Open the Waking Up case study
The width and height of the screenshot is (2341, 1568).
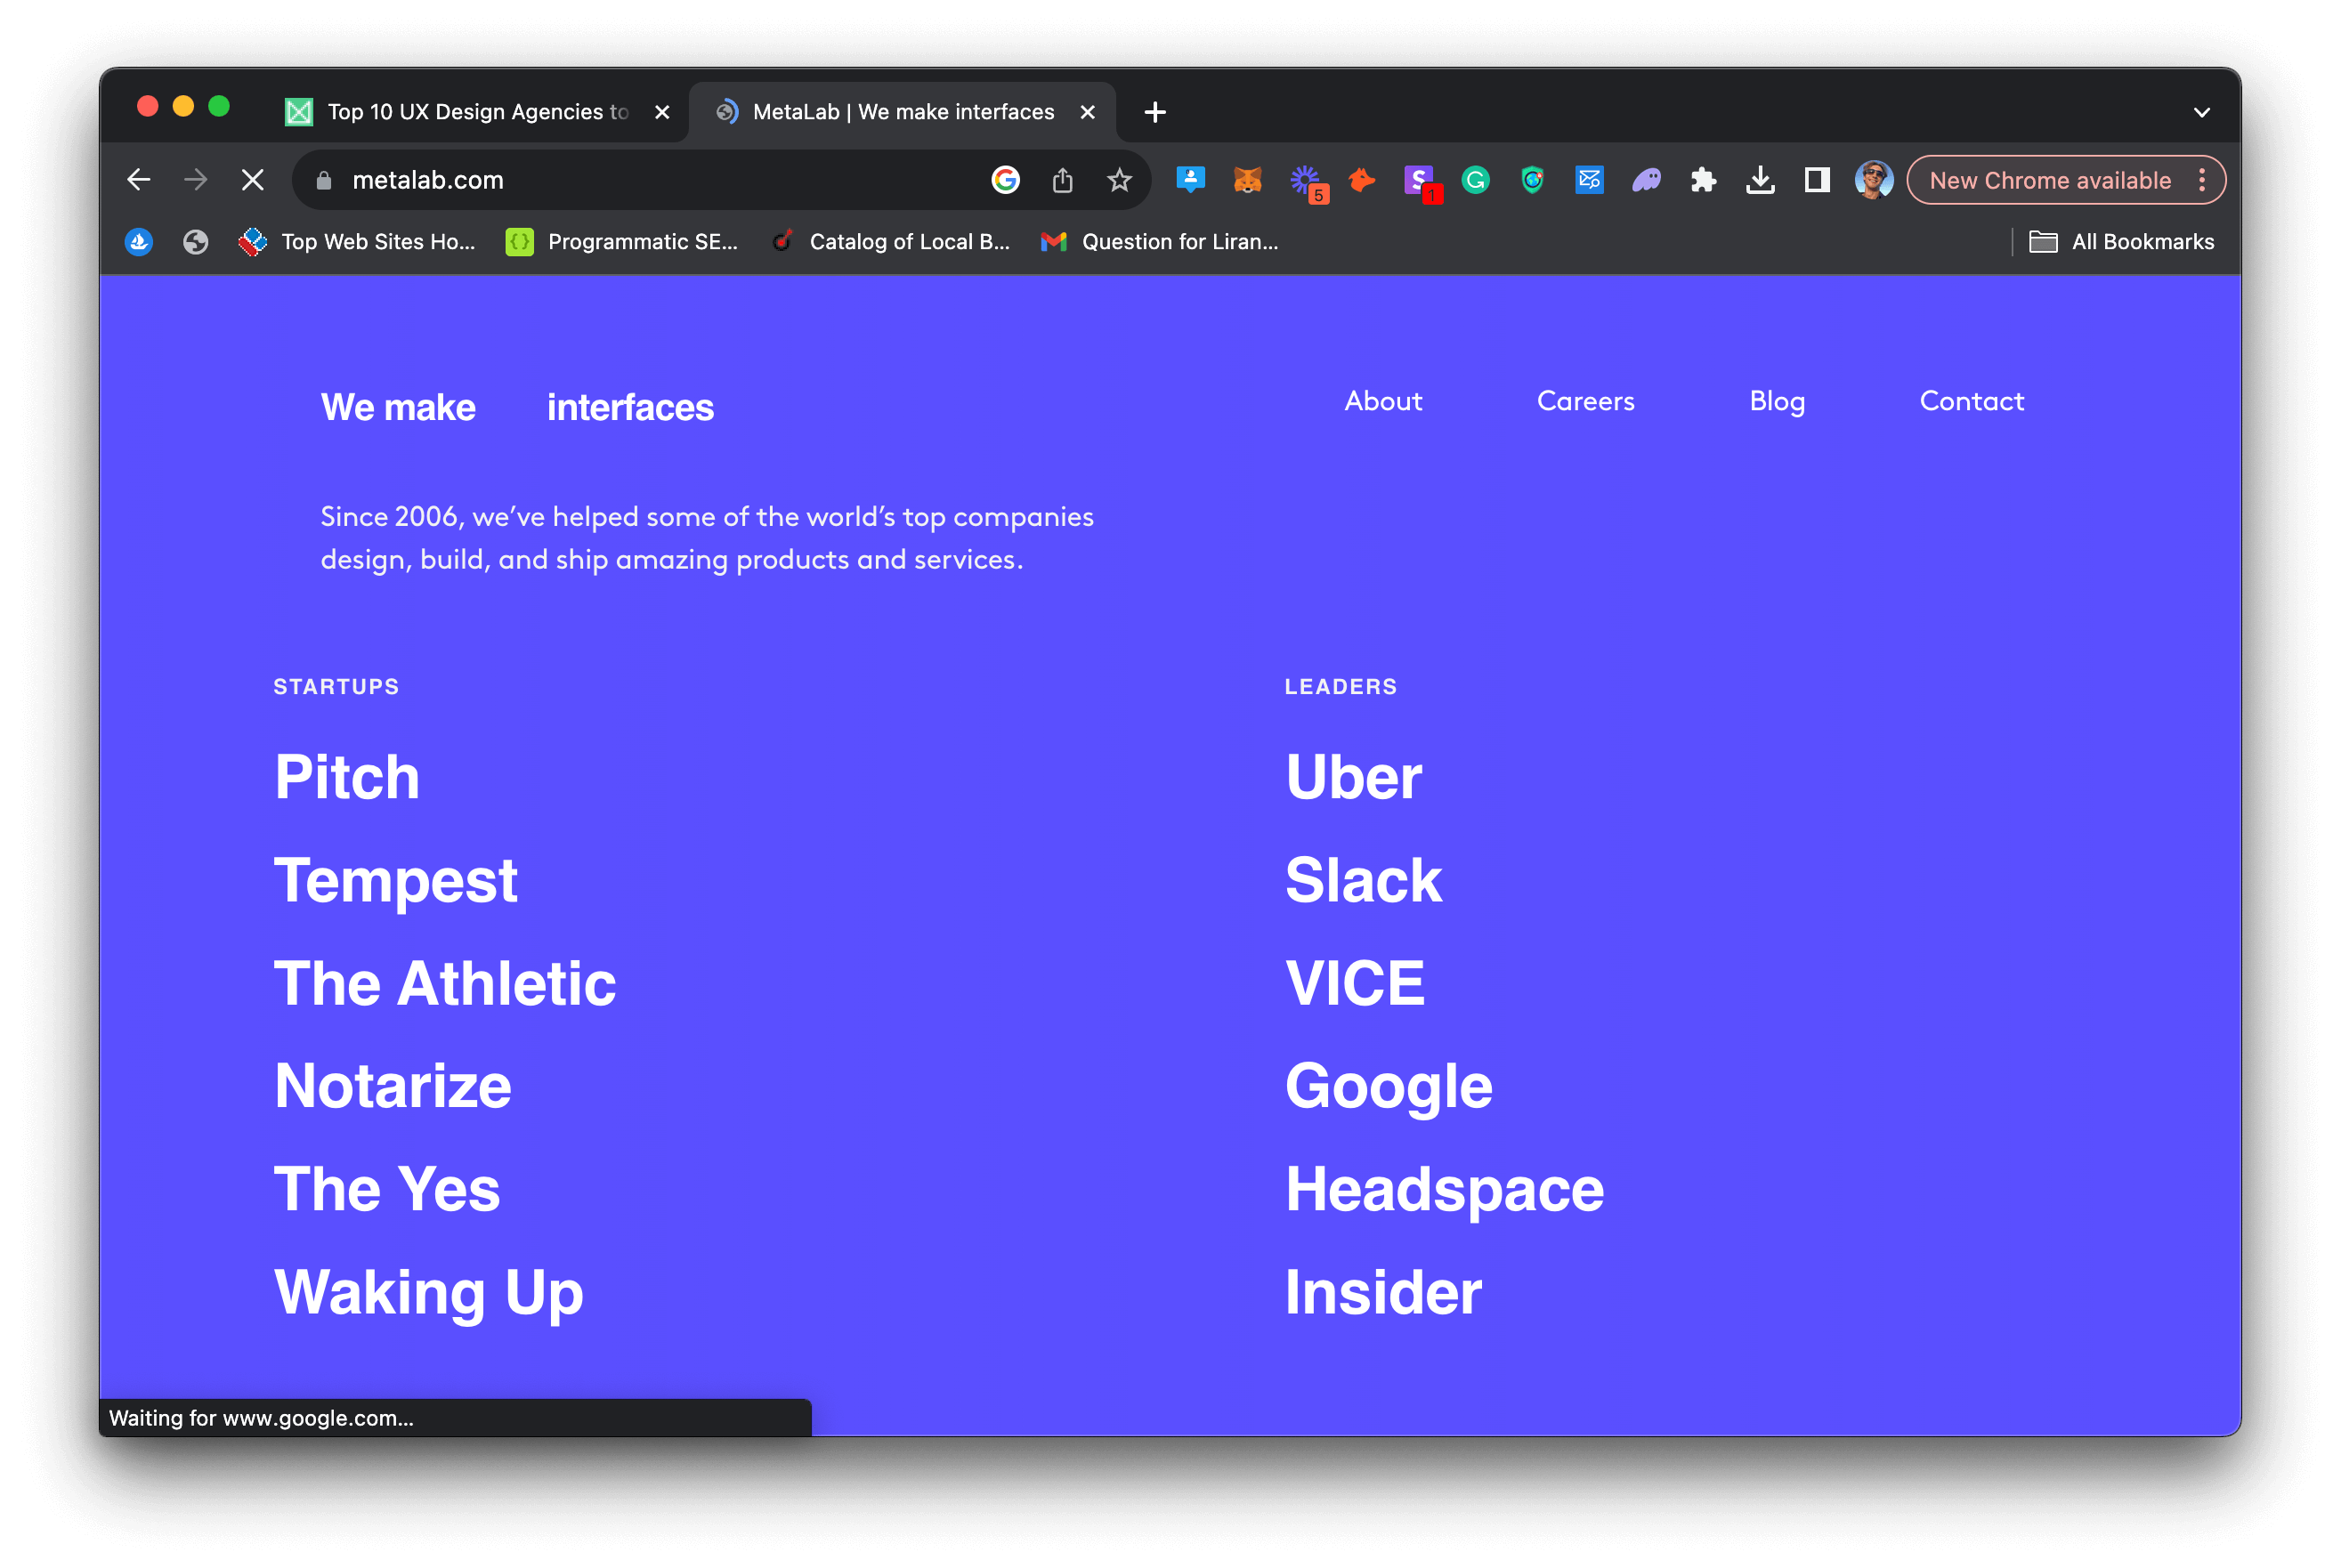pos(428,1293)
